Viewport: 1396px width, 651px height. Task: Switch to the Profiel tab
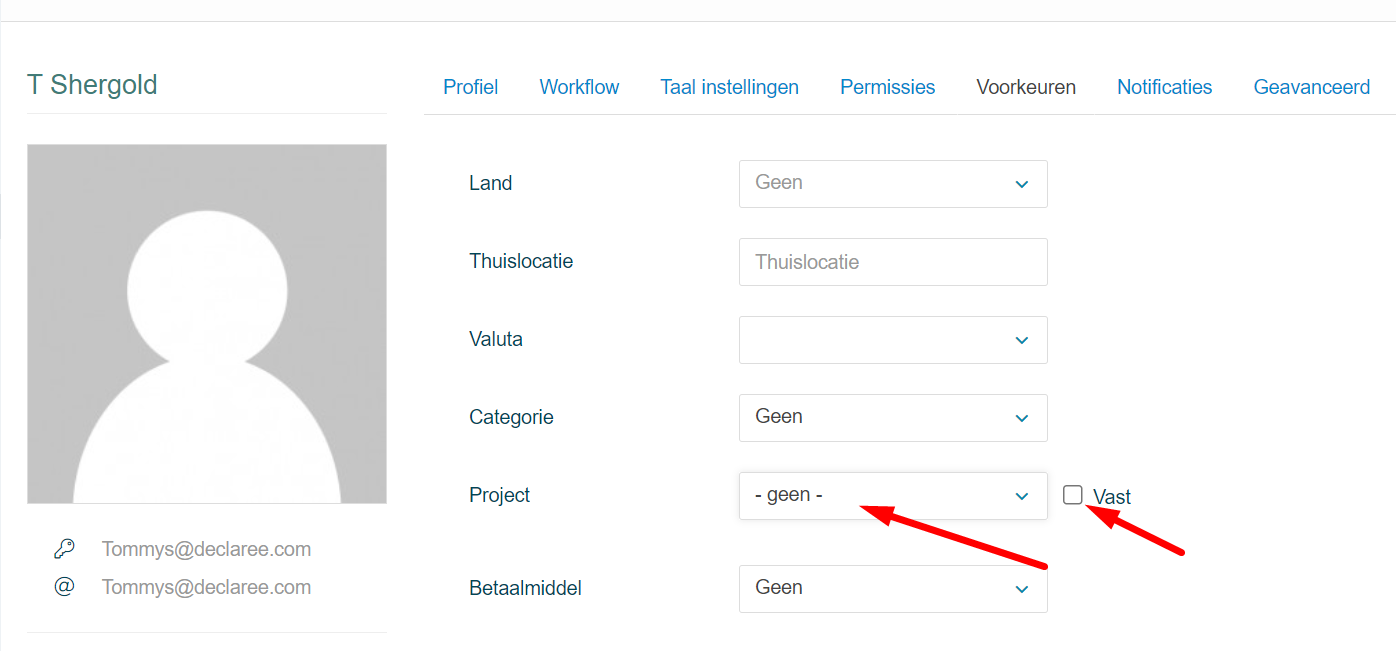click(x=470, y=87)
